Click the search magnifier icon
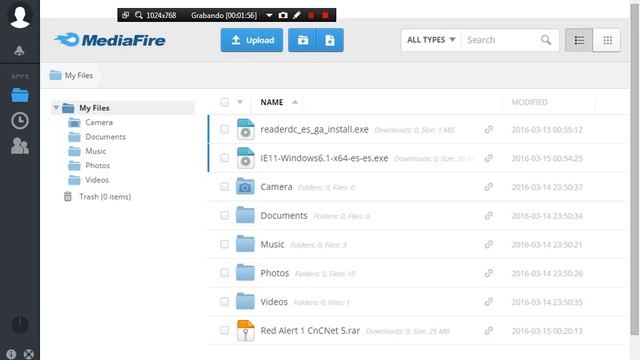This screenshot has width=640, height=360. click(x=546, y=40)
